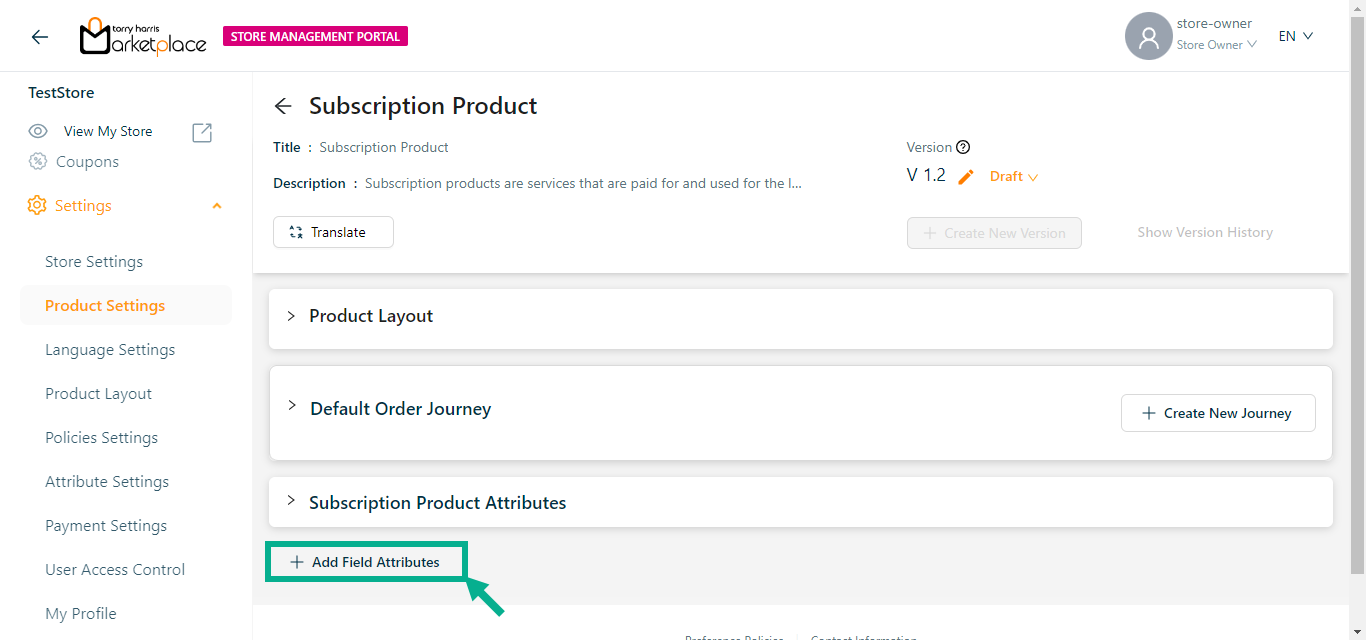The image size is (1366, 640).
Task: Click the Translate button
Action: pos(333,232)
